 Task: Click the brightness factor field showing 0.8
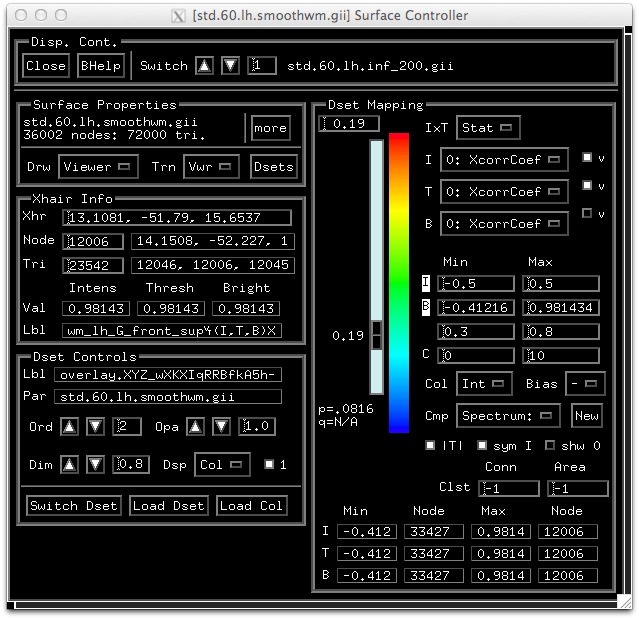pyautogui.click(x=561, y=331)
